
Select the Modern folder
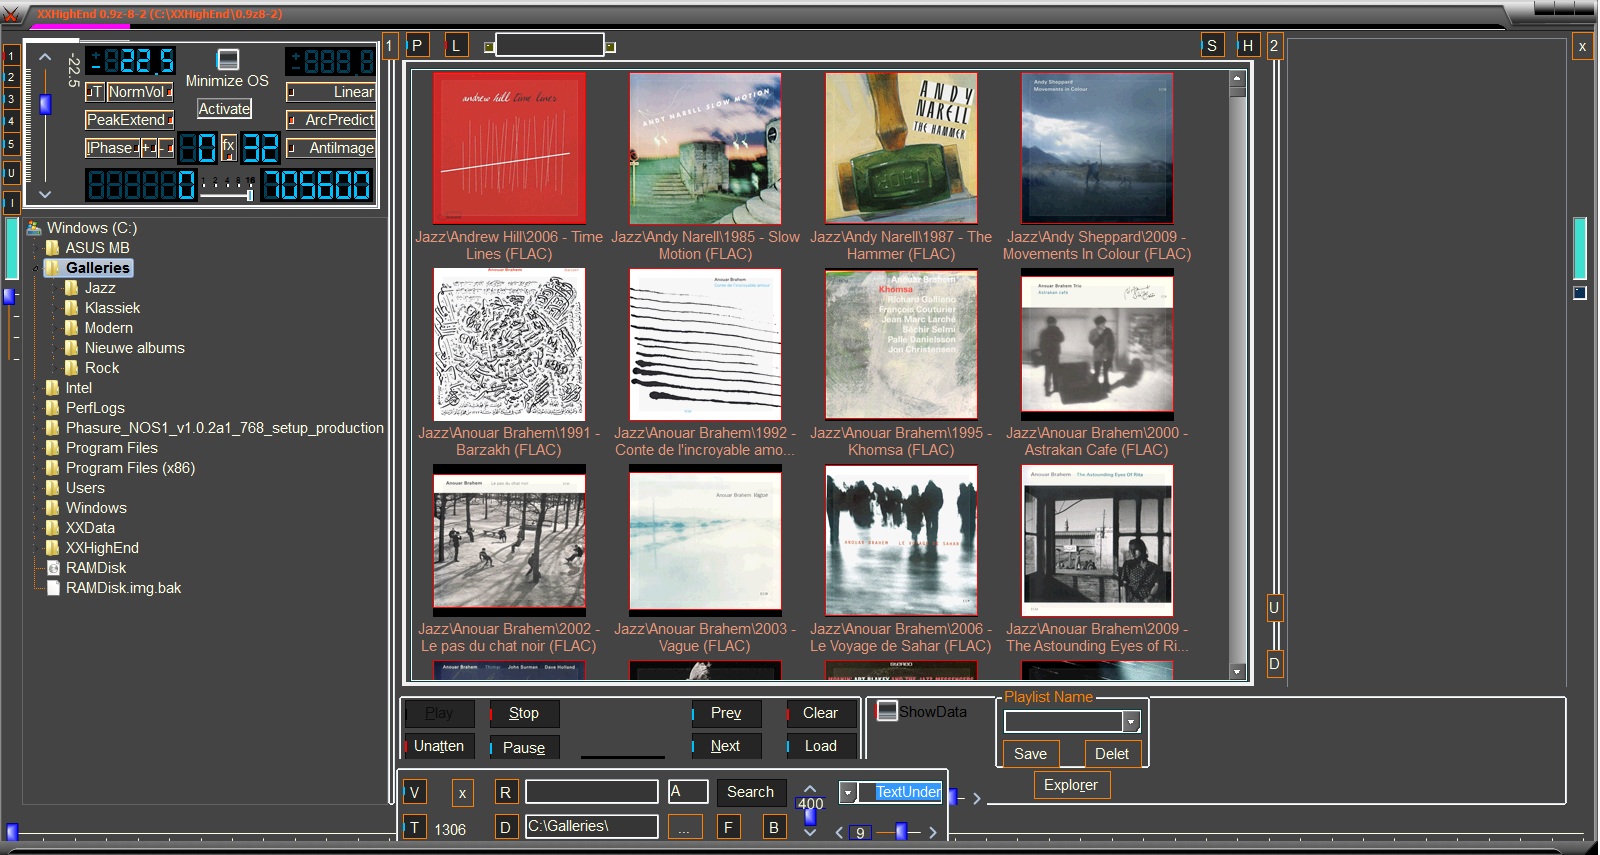pyautogui.click(x=109, y=328)
